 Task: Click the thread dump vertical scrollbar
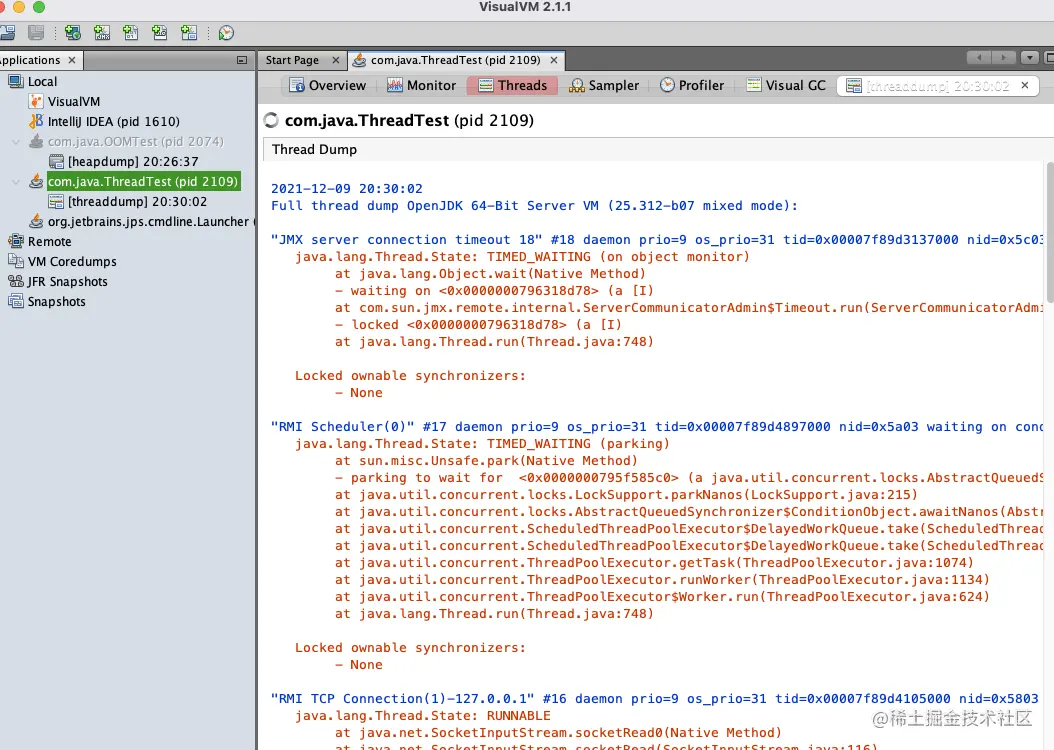point(1050,233)
